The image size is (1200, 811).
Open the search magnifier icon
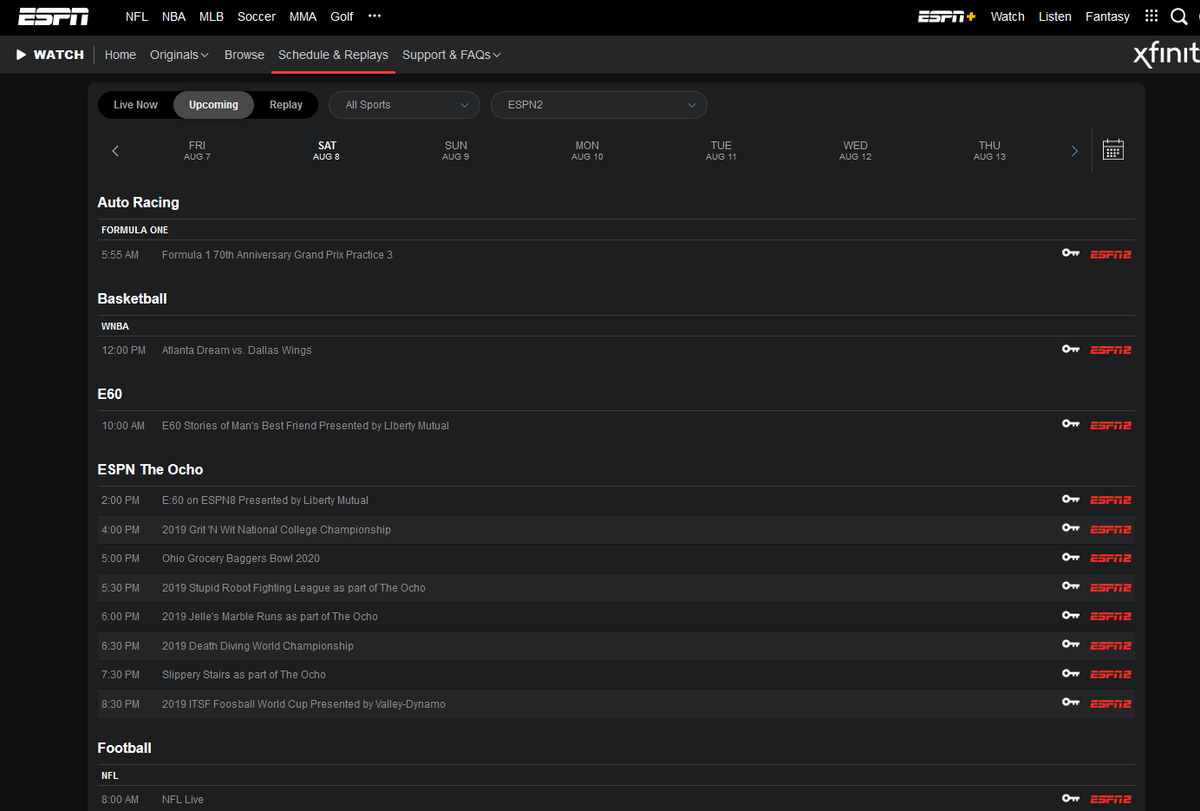1181,17
